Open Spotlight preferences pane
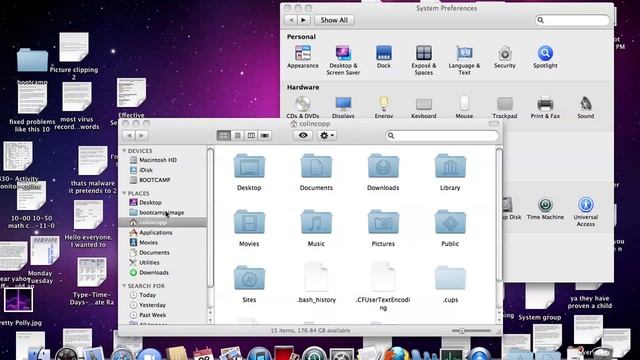 tap(545, 57)
